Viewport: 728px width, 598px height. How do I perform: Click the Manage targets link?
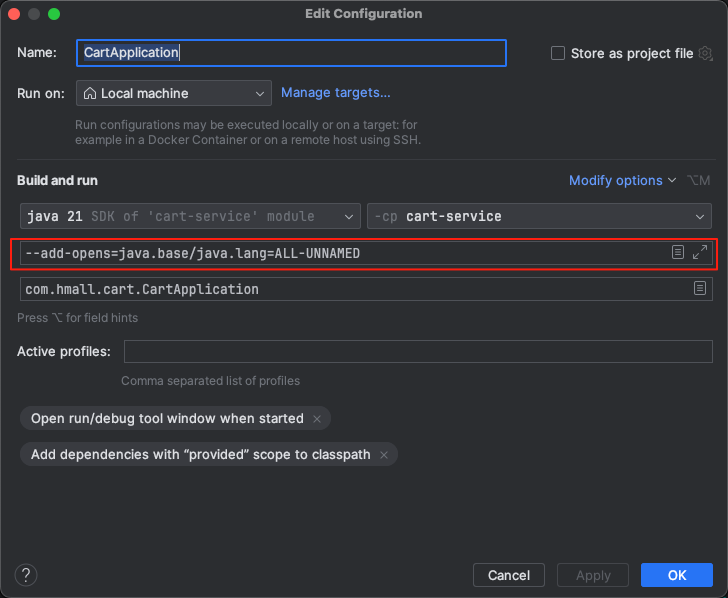point(335,92)
